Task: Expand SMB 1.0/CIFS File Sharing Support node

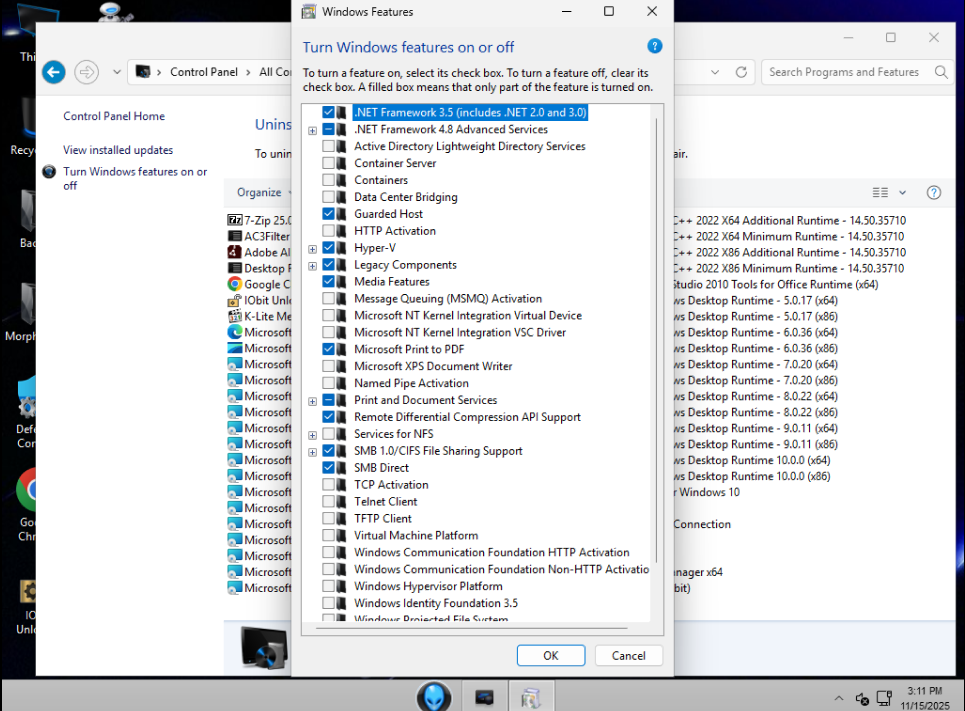Action: pos(313,452)
